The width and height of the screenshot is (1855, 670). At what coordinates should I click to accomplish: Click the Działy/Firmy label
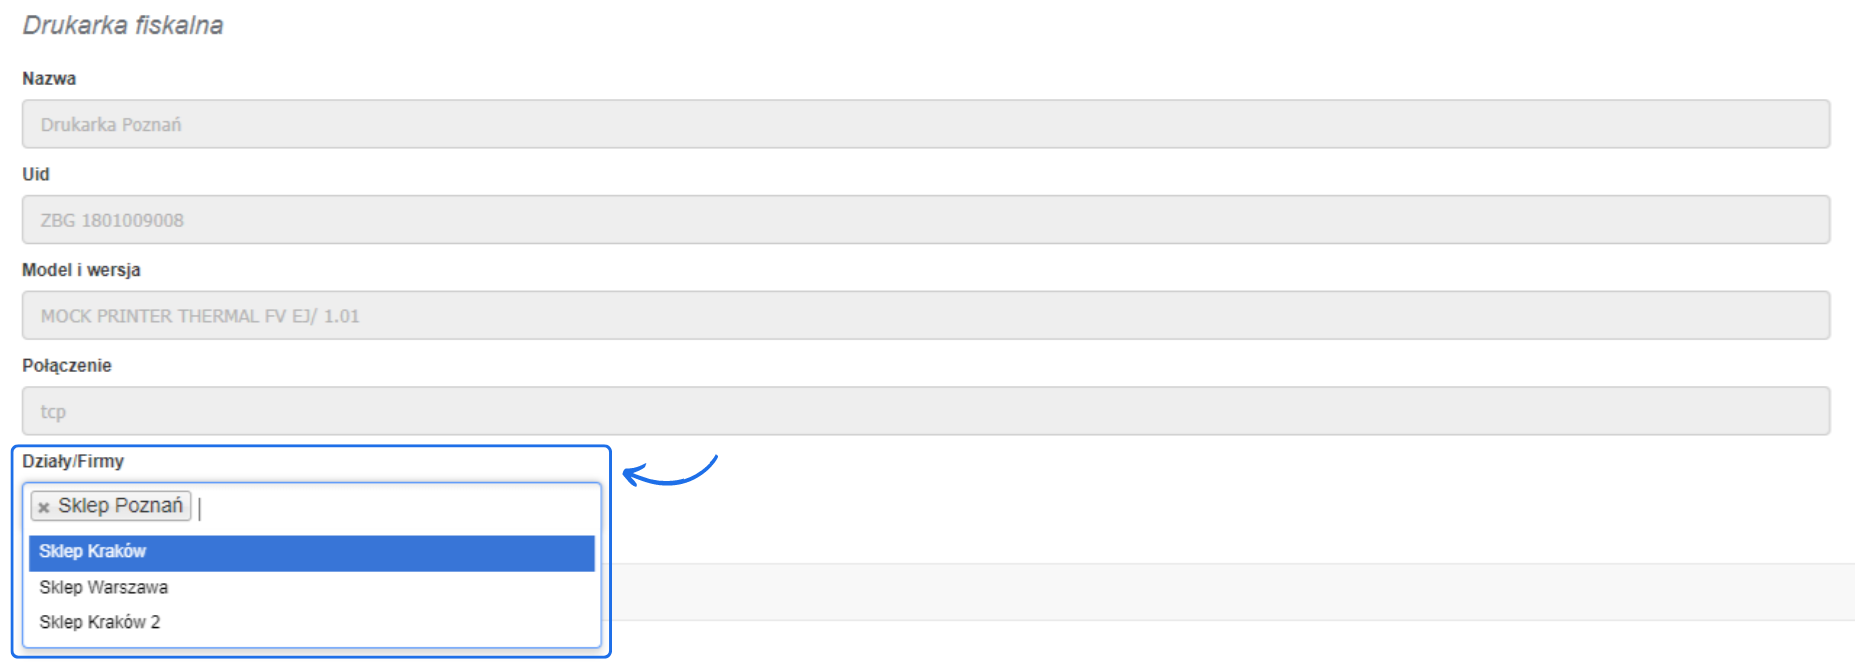pyautogui.click(x=73, y=461)
